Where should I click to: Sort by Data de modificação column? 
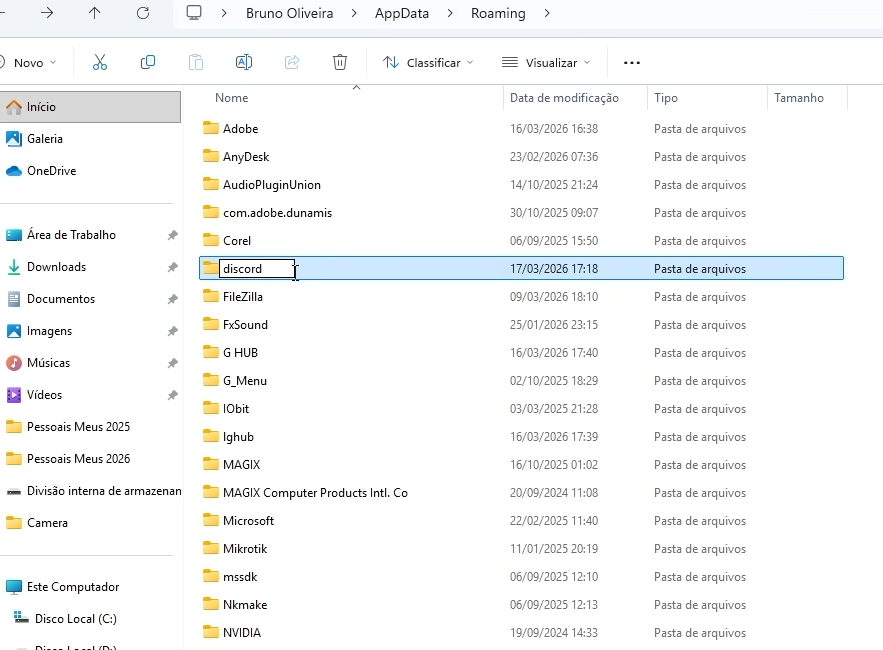click(564, 97)
